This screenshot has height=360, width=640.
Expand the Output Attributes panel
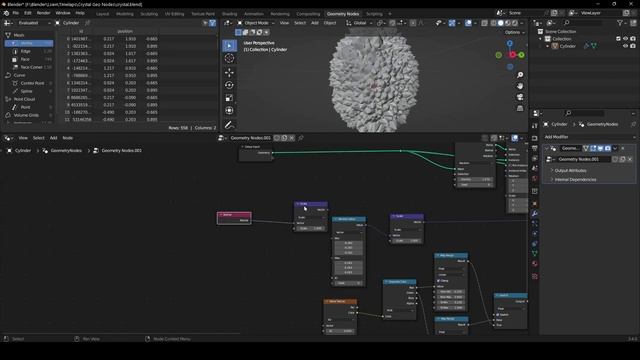pos(570,171)
